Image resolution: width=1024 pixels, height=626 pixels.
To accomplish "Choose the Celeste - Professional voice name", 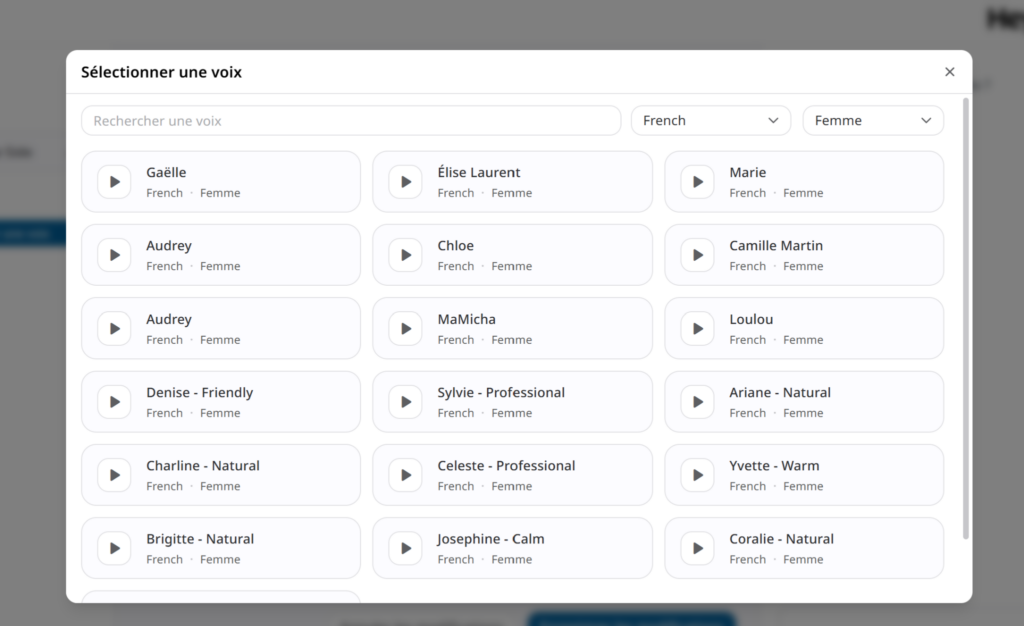I will [506, 466].
